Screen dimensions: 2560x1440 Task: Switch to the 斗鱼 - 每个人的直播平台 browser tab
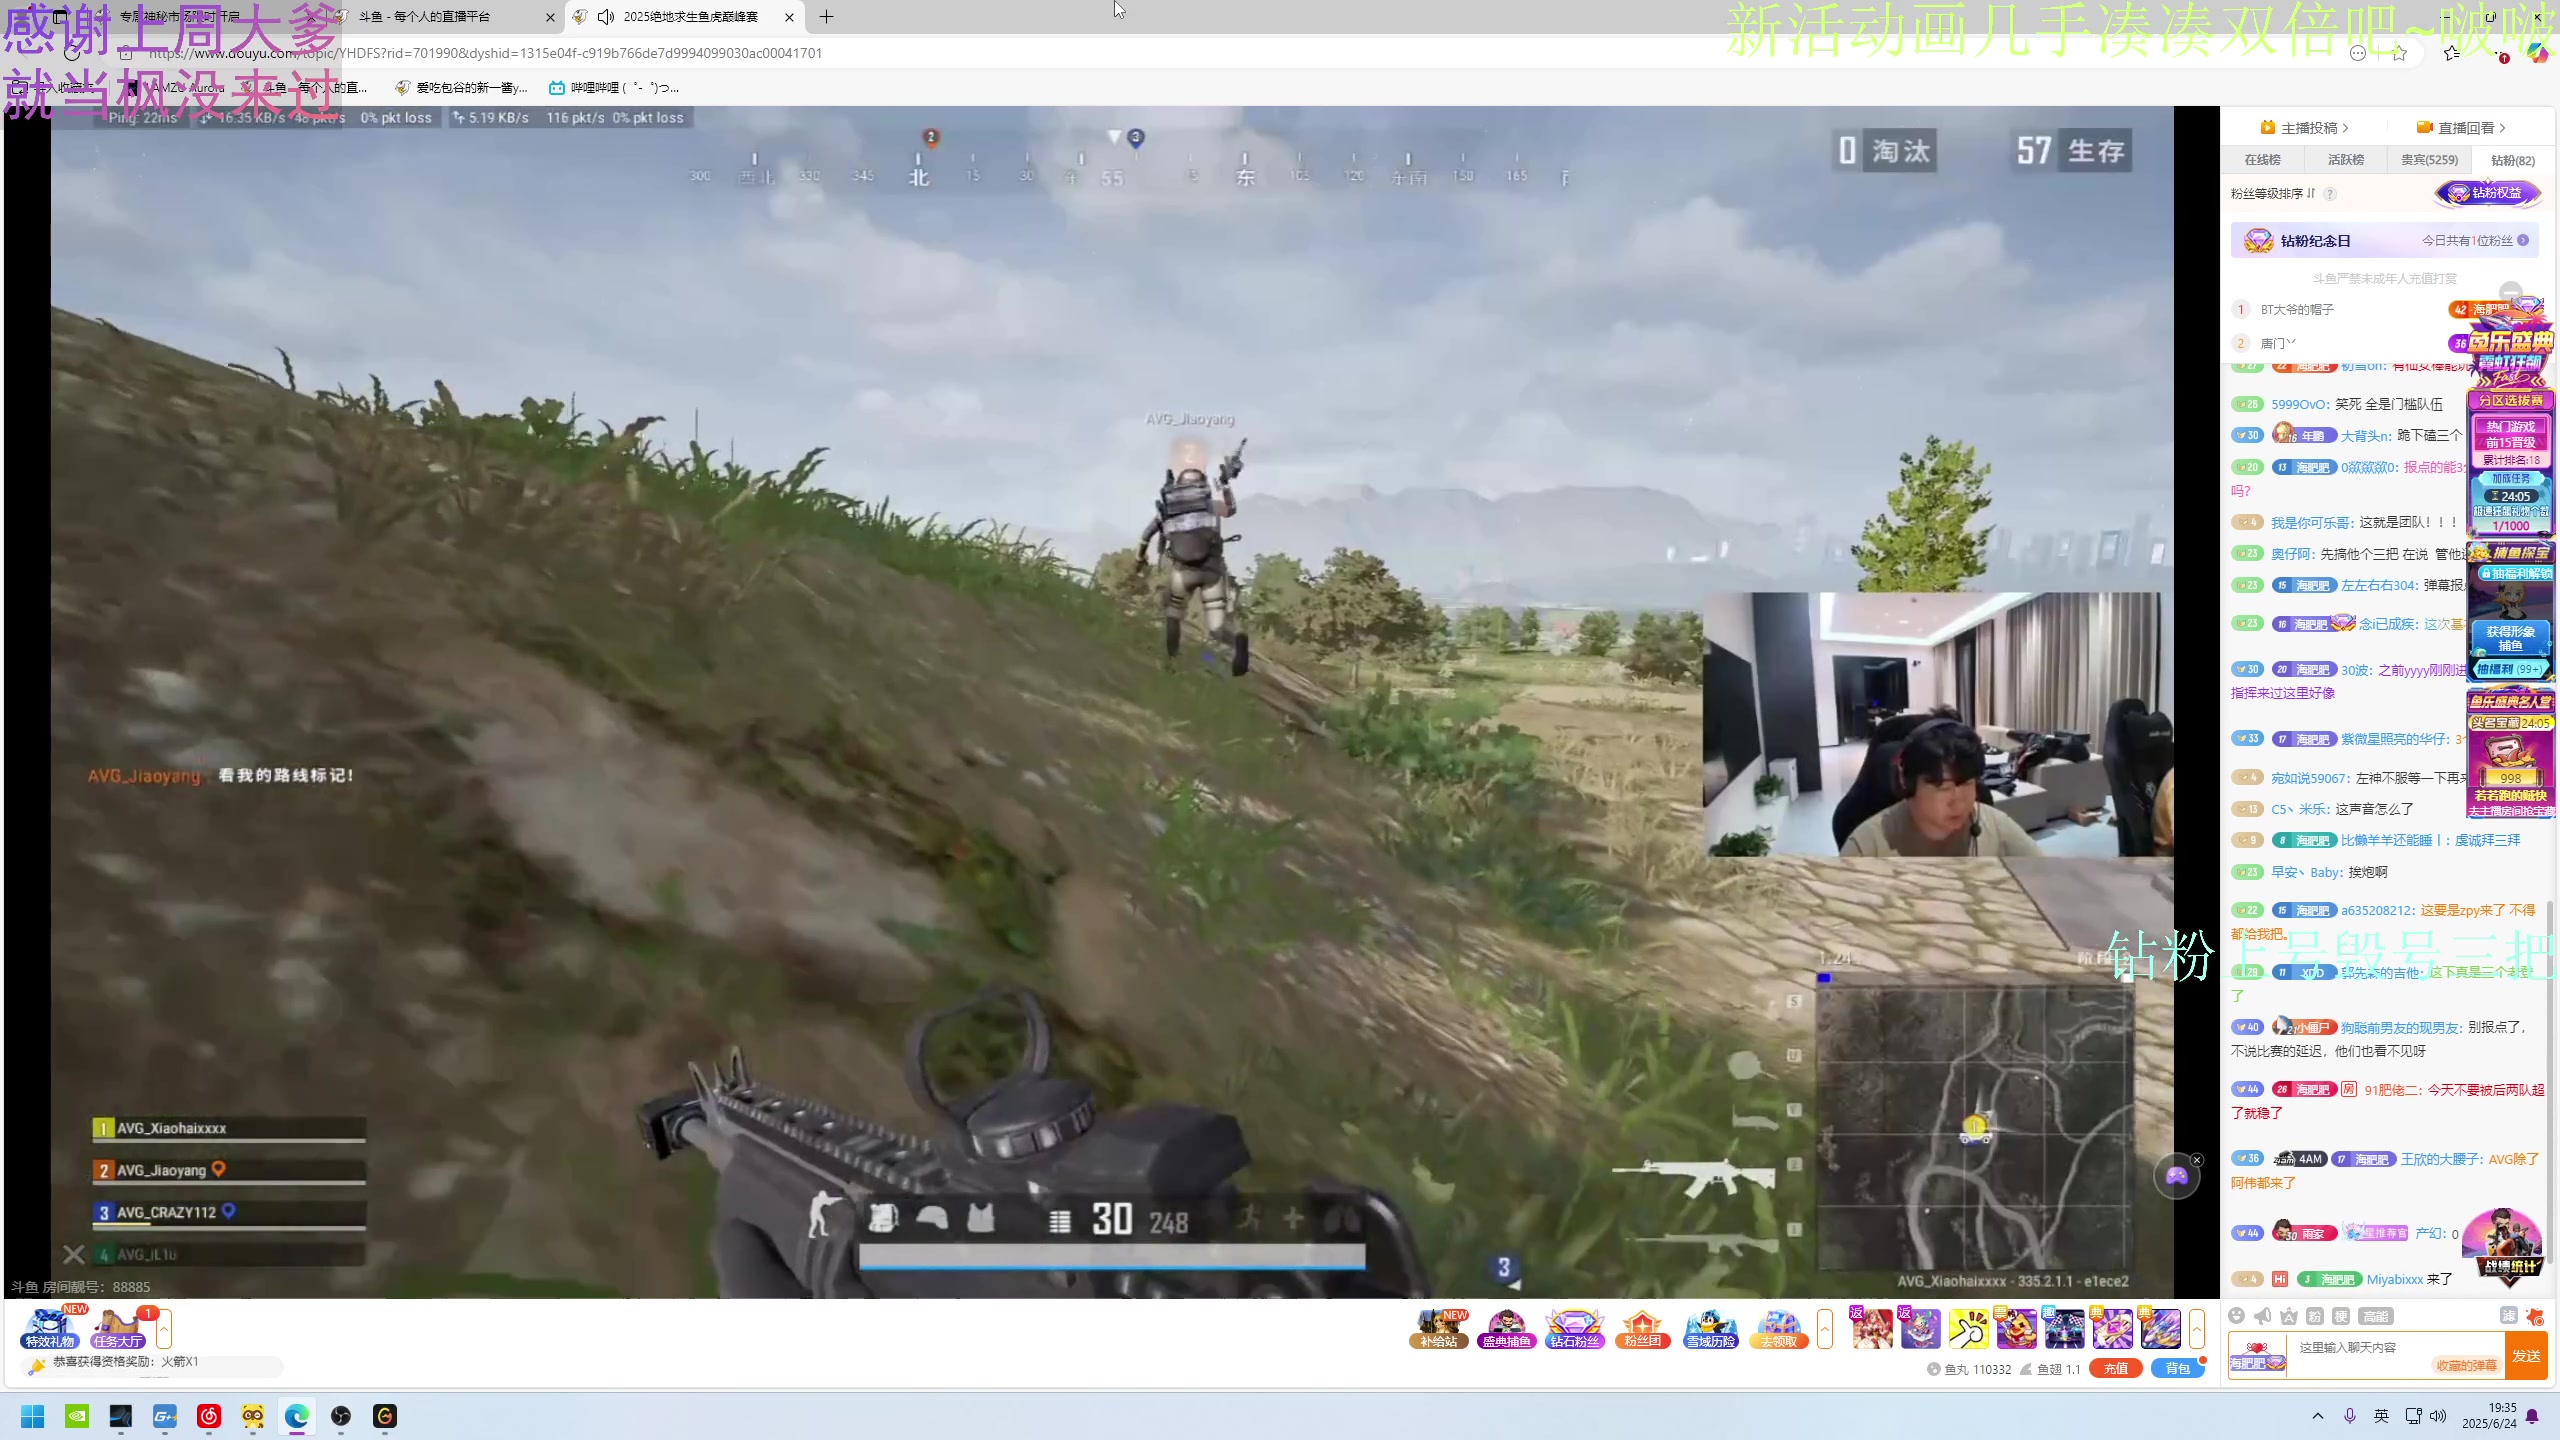click(443, 17)
